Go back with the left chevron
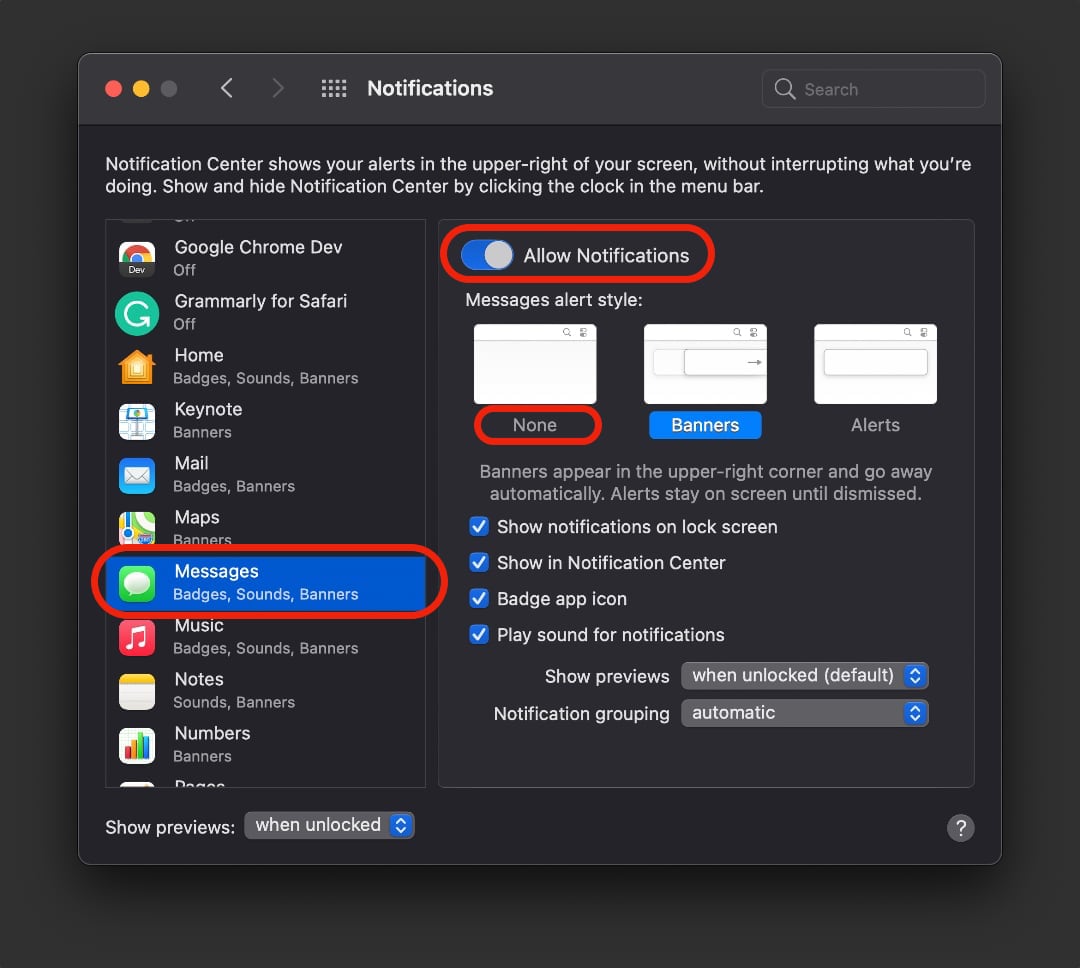 (227, 88)
